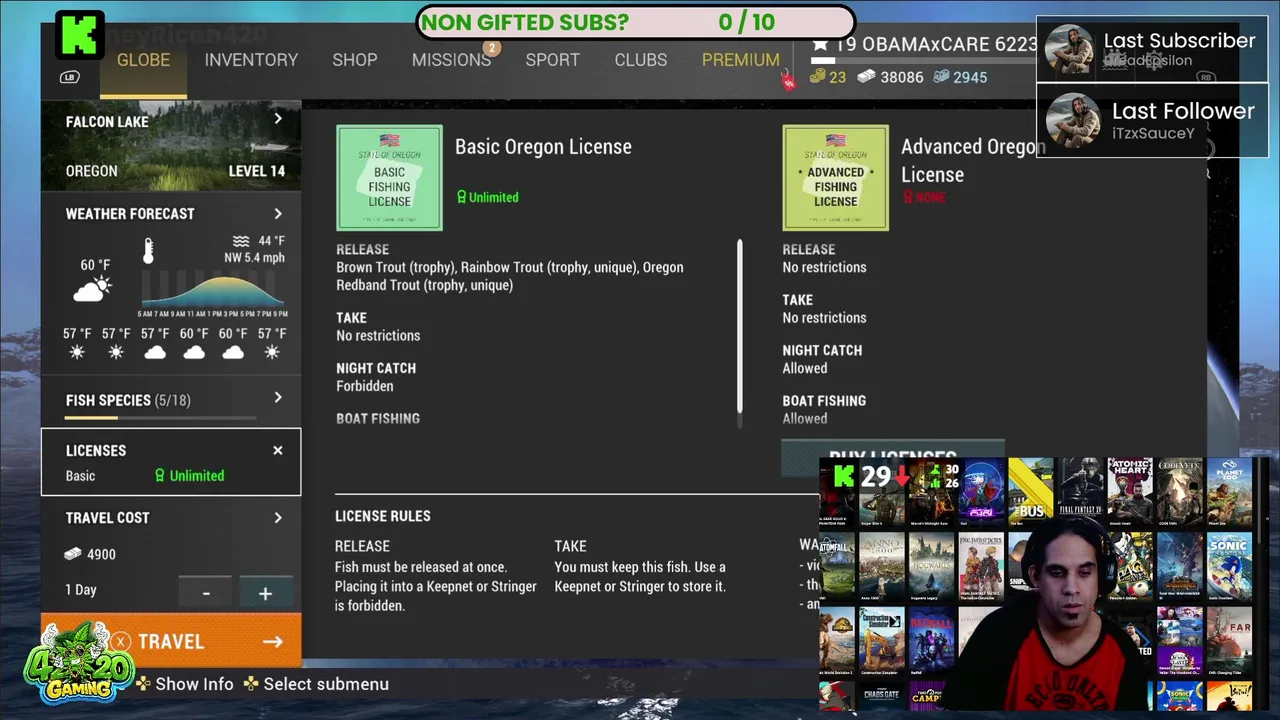The image size is (1280, 720).
Task: Click the NON GIFTED SUBS counter banner
Action: click(636, 22)
